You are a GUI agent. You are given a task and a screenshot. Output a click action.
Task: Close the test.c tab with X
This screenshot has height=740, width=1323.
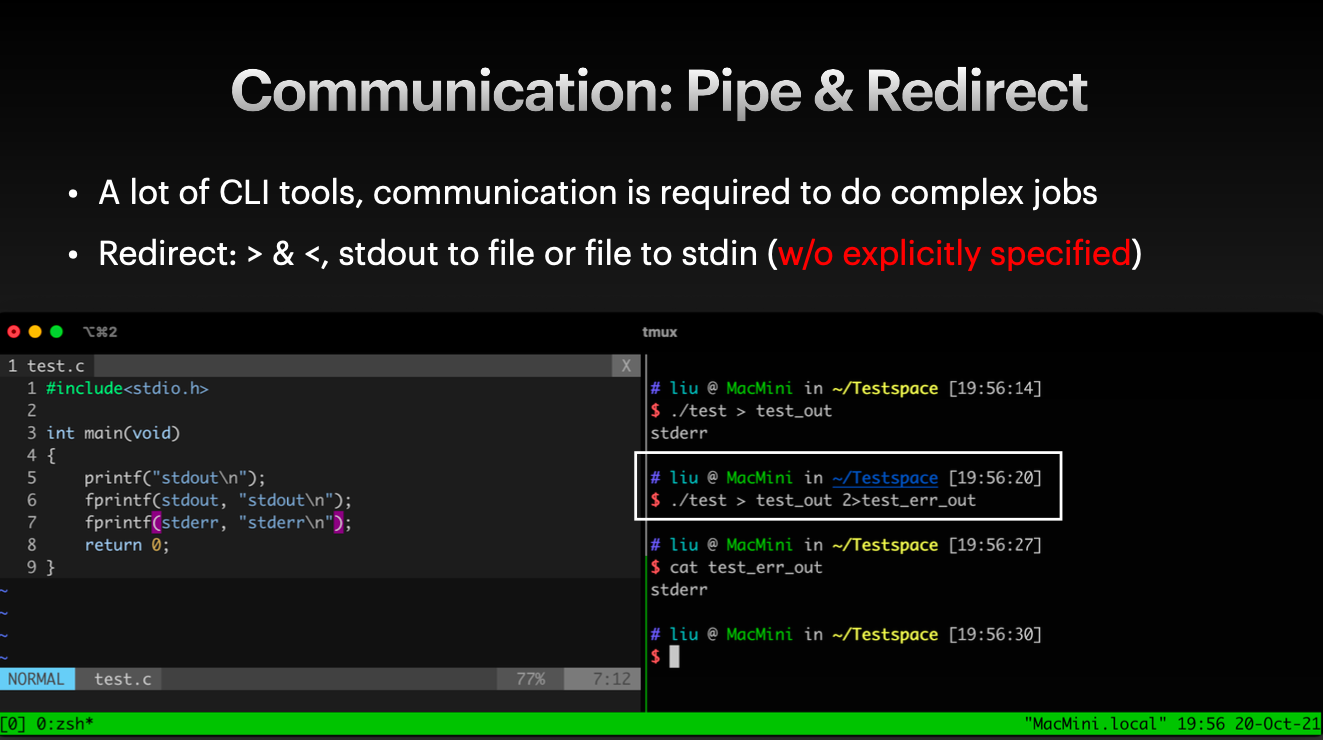click(626, 366)
